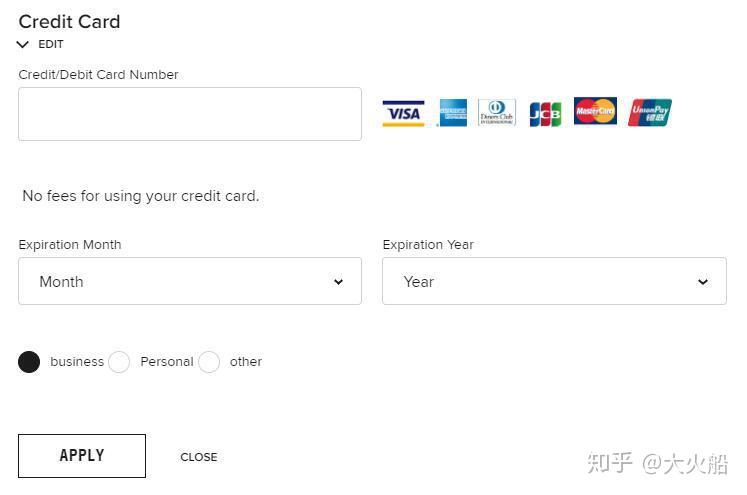Open the Expiration Year dropdown
The width and height of the screenshot is (747, 495).
554,281
